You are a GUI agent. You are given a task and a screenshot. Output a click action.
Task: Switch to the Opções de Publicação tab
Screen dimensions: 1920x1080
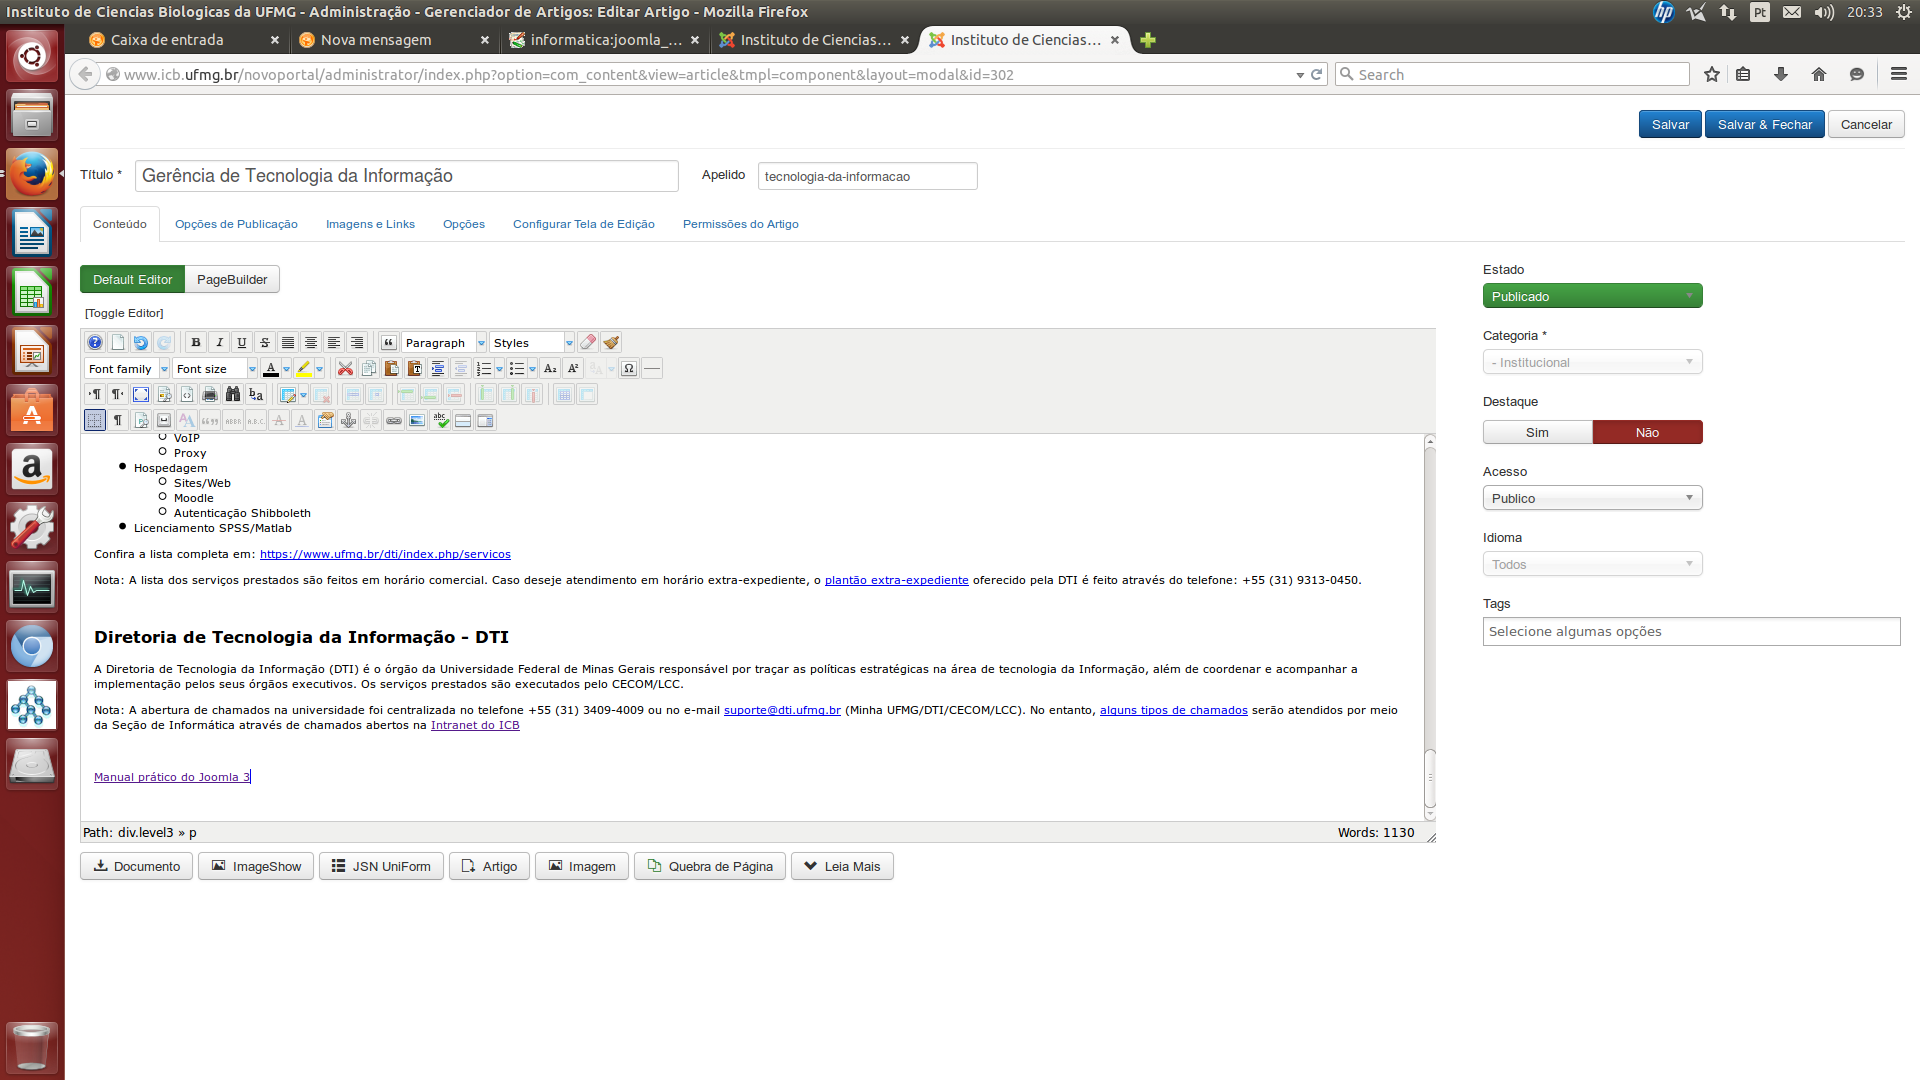point(236,225)
